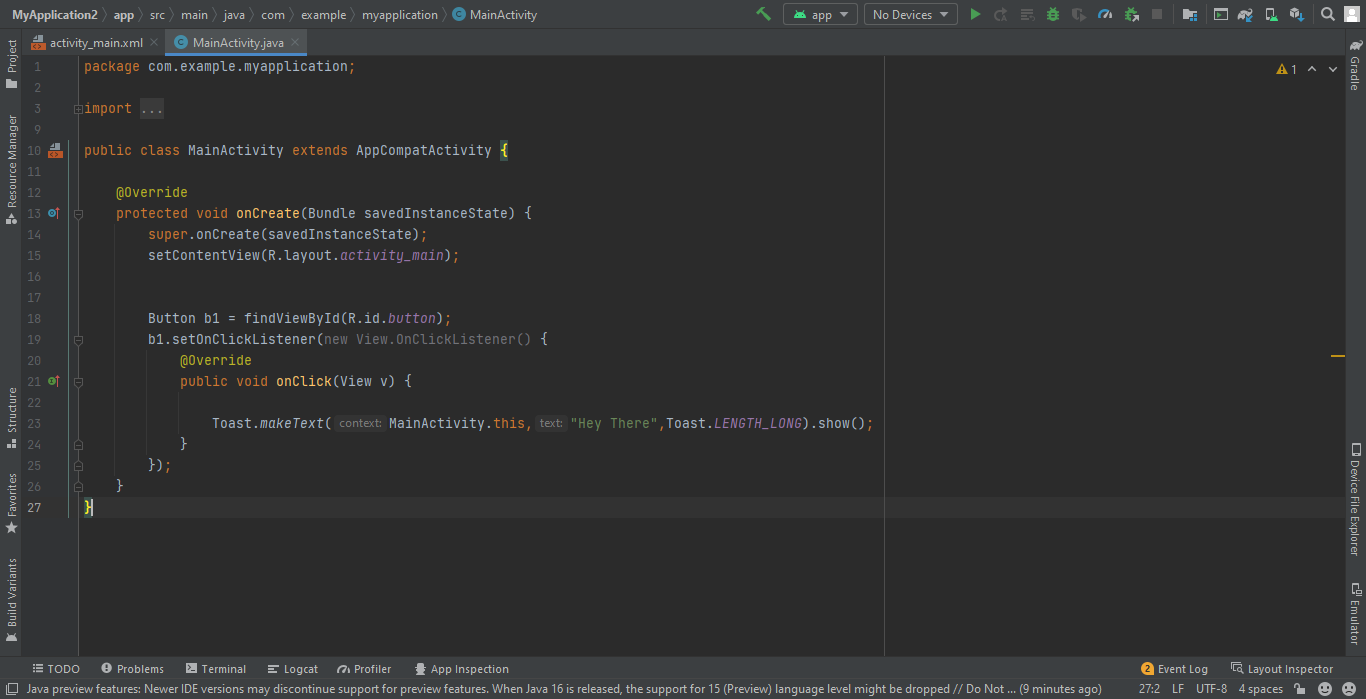Change LF line separator in the status bar

point(1178,689)
